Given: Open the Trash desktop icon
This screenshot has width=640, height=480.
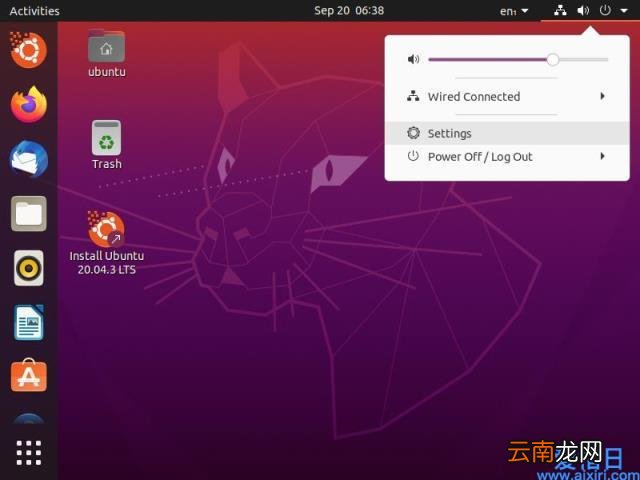Looking at the screenshot, I should click(x=107, y=145).
